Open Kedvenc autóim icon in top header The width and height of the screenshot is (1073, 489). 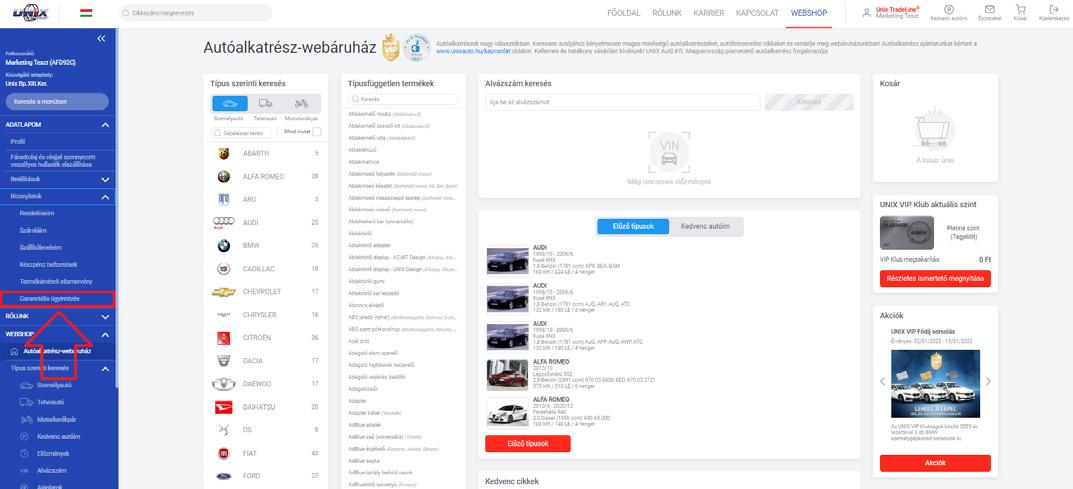click(x=948, y=9)
